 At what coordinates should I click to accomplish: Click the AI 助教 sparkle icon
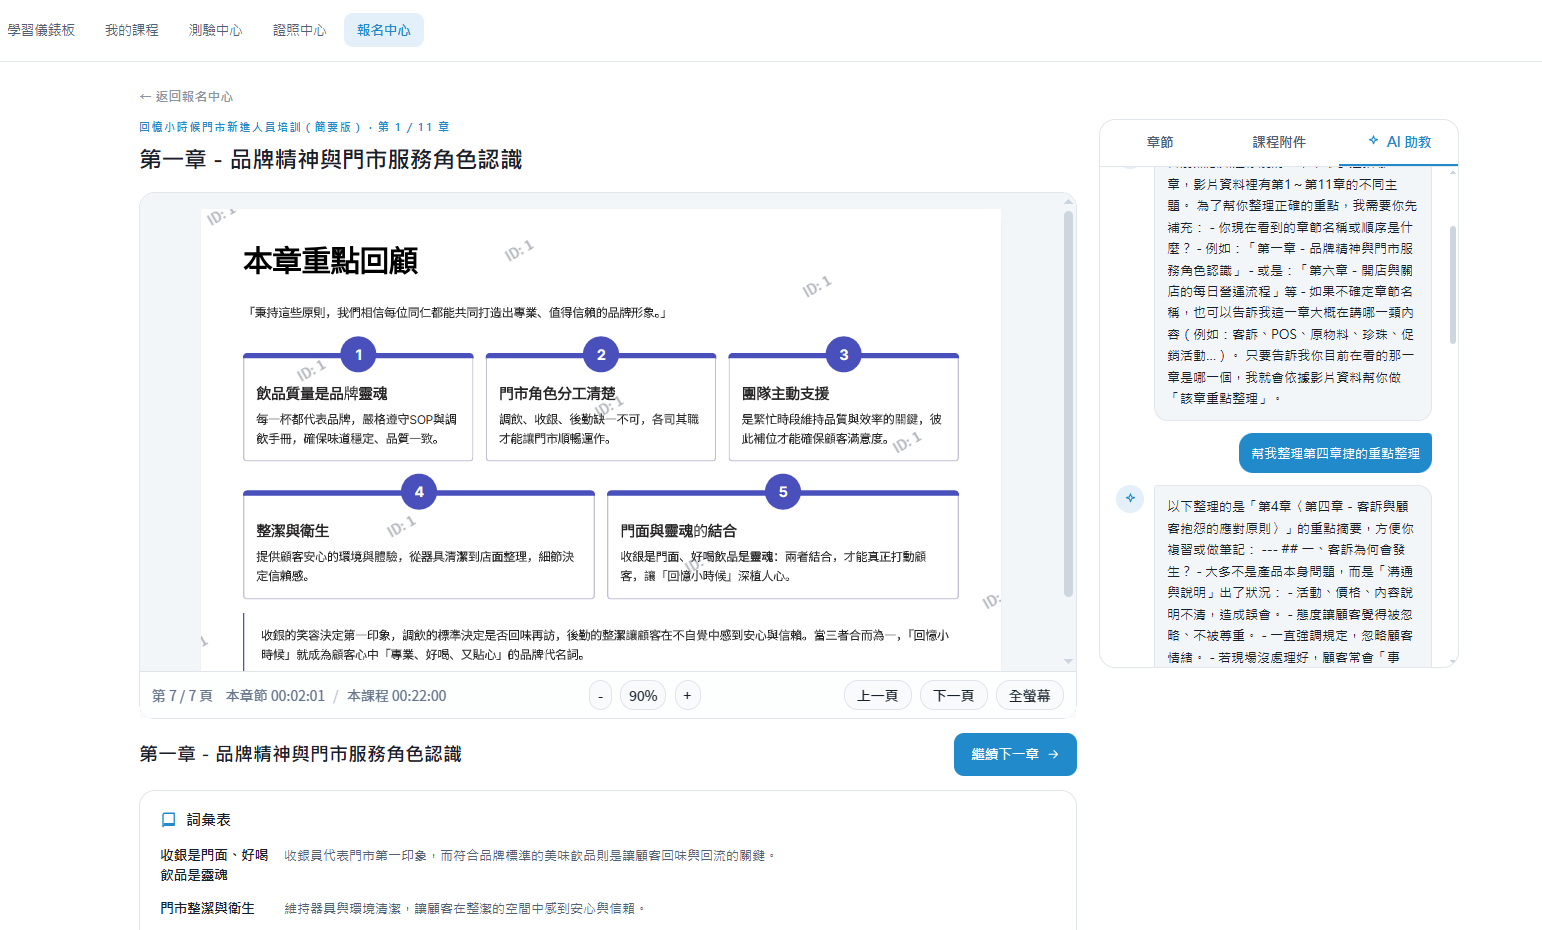pyautogui.click(x=1373, y=141)
